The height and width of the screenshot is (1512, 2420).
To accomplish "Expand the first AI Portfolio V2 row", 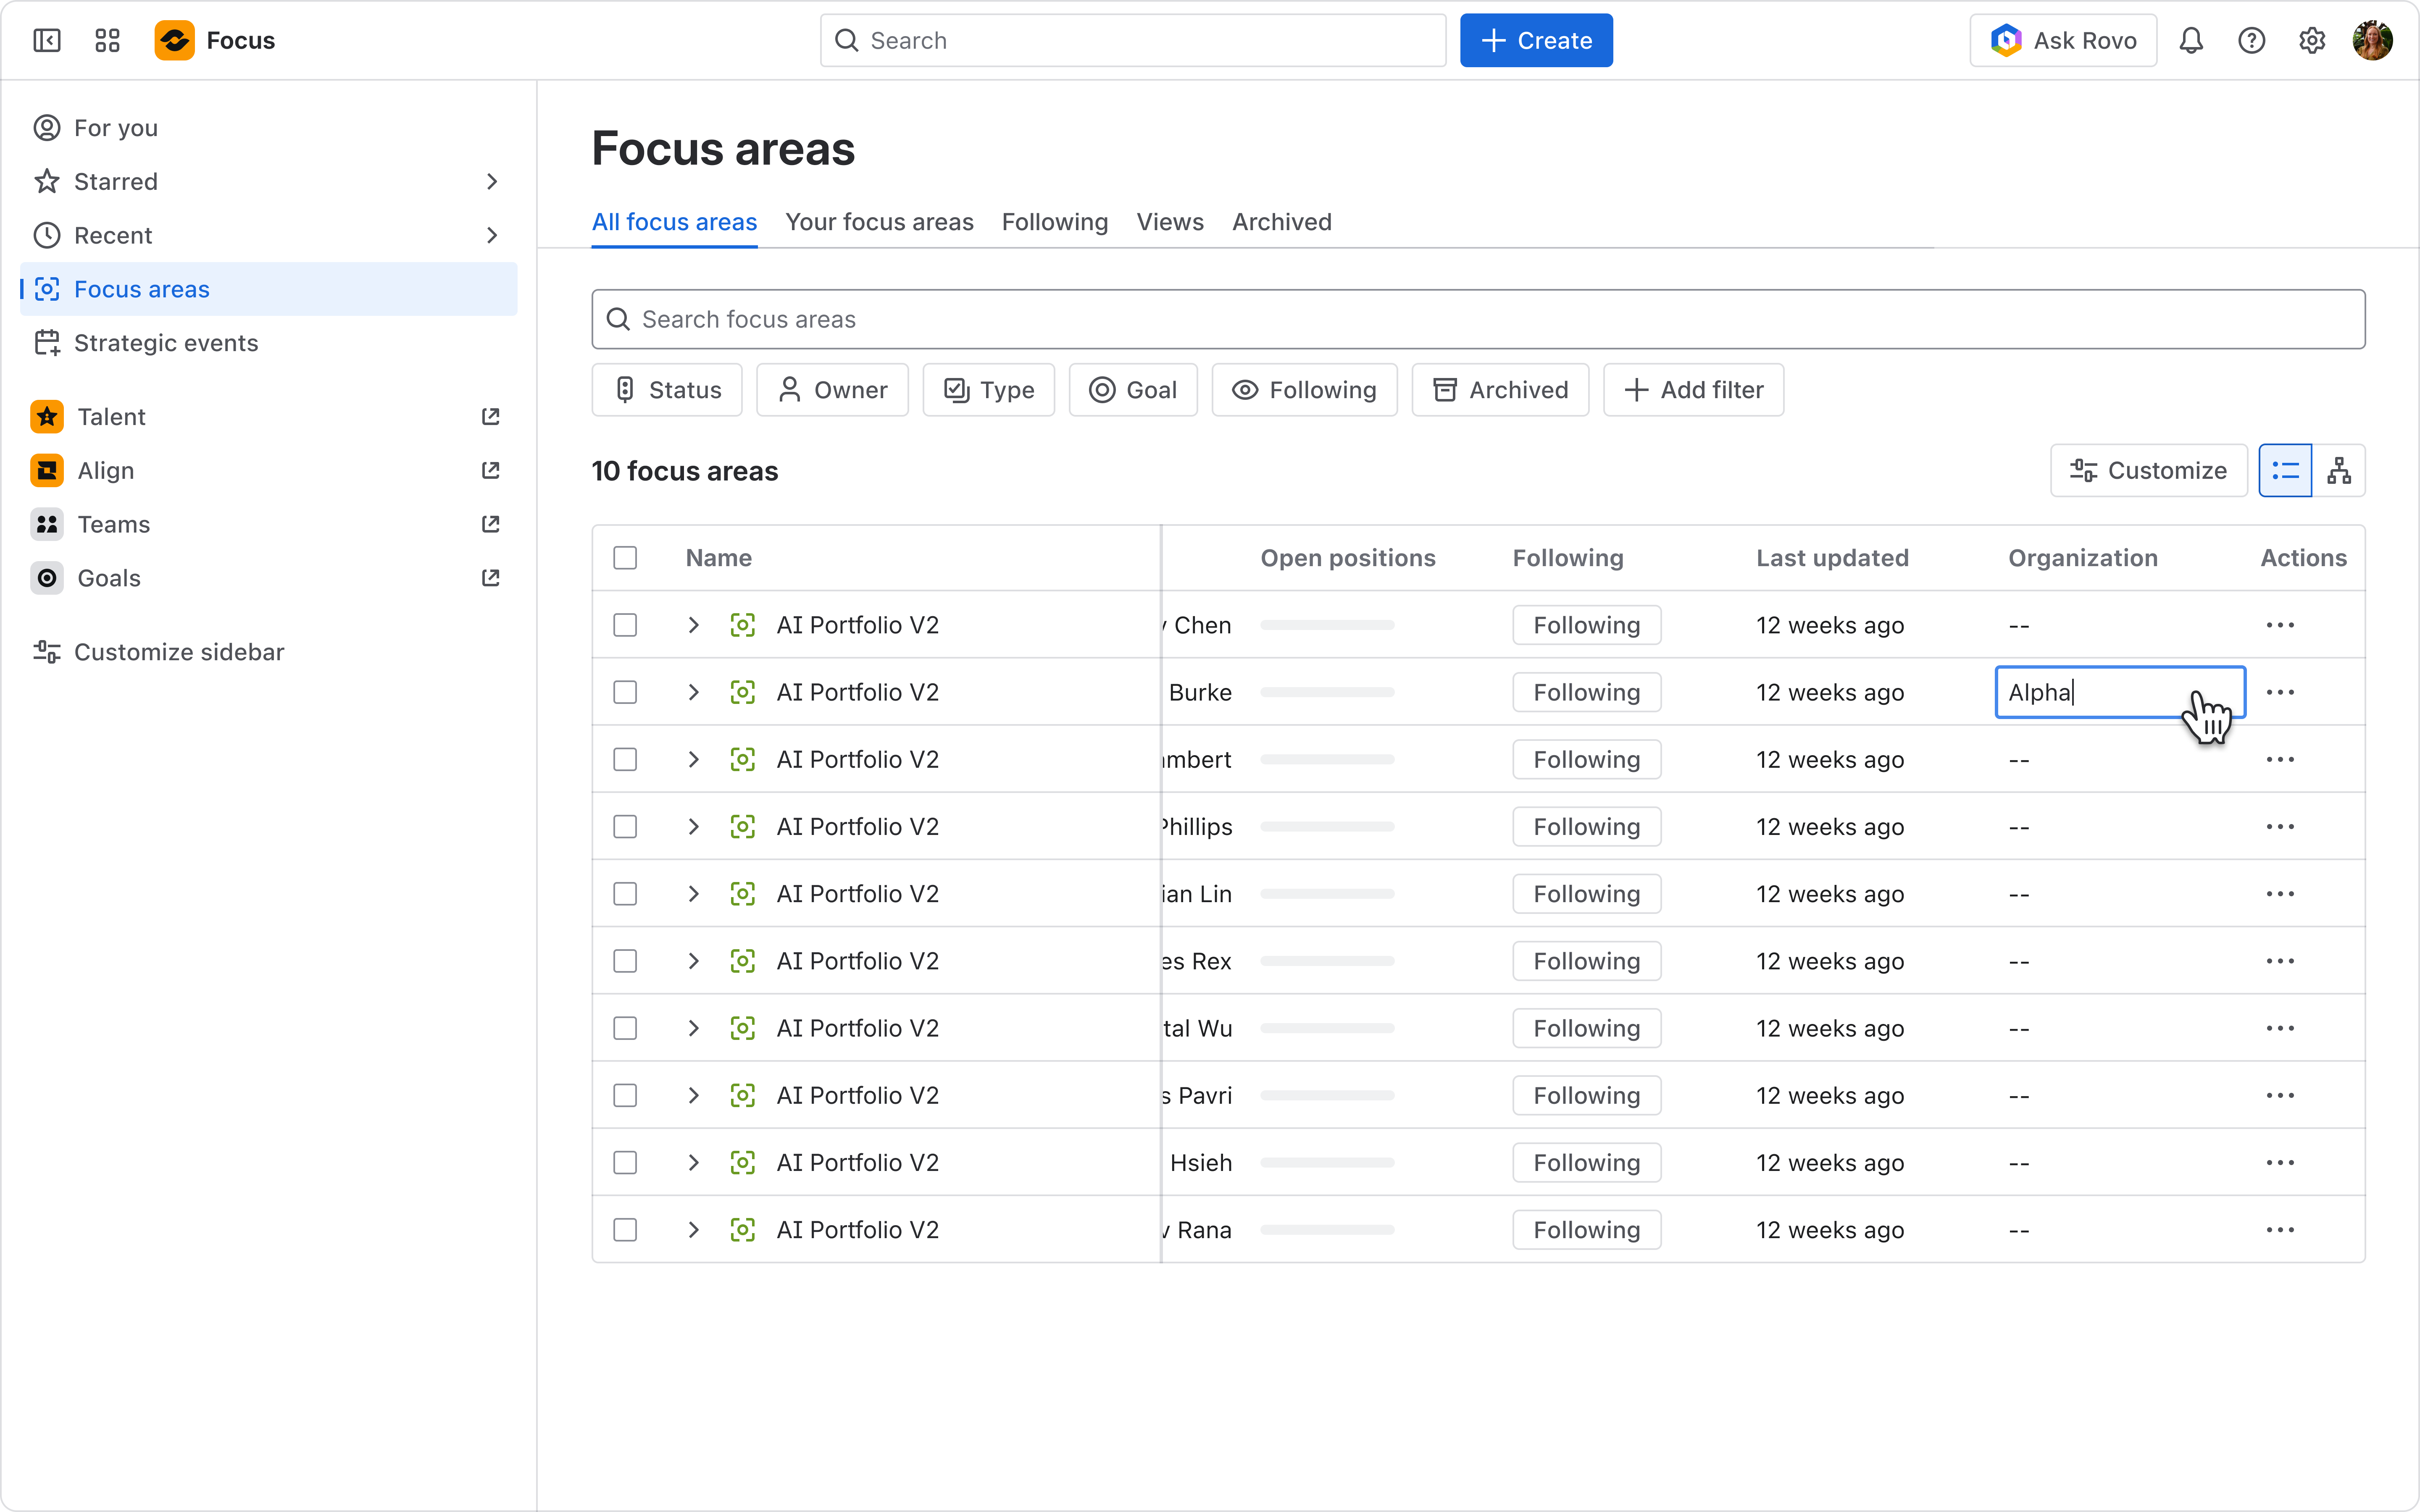I will 693,625.
